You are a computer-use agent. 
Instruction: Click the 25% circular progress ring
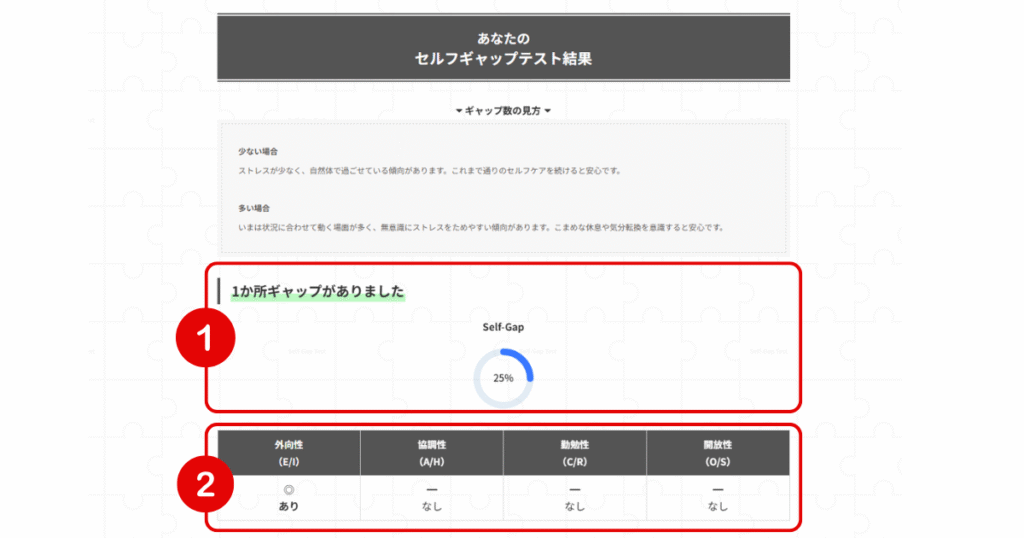point(503,378)
